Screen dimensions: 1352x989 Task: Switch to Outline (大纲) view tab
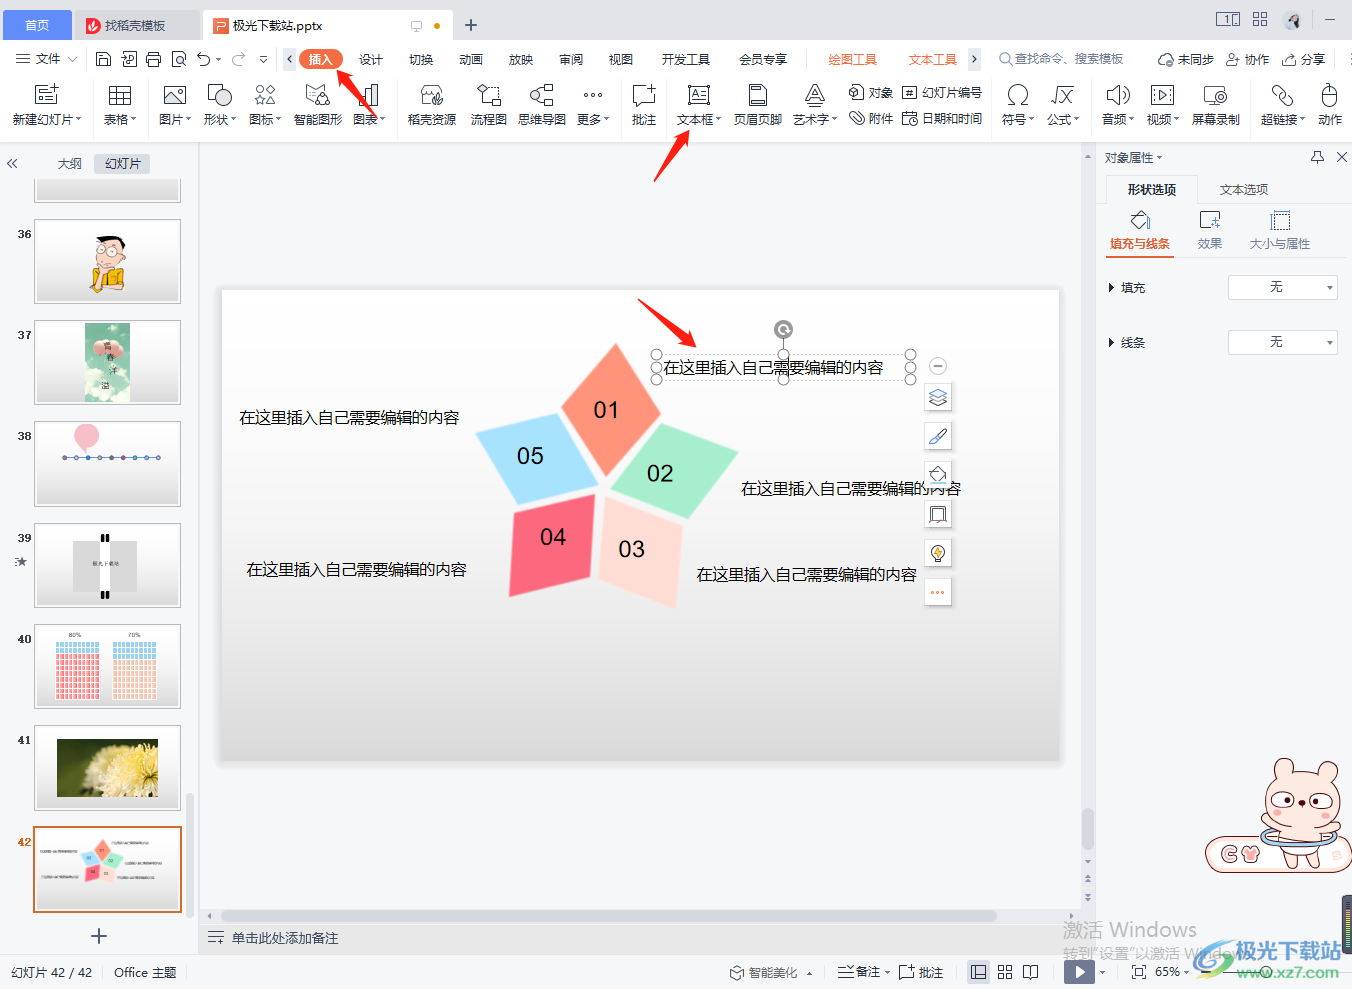[69, 163]
